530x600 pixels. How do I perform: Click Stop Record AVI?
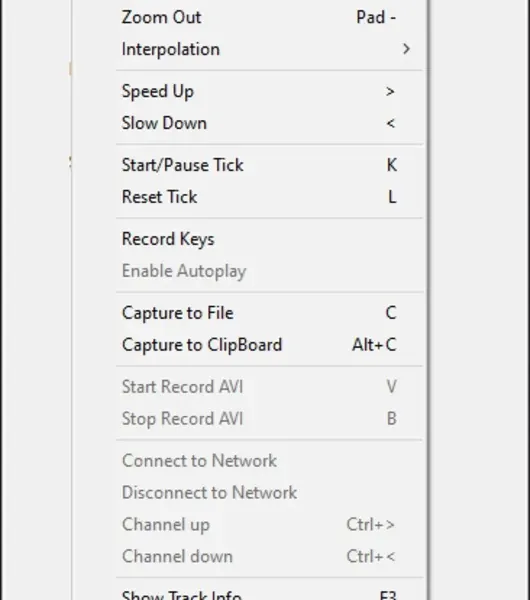coord(269,419)
